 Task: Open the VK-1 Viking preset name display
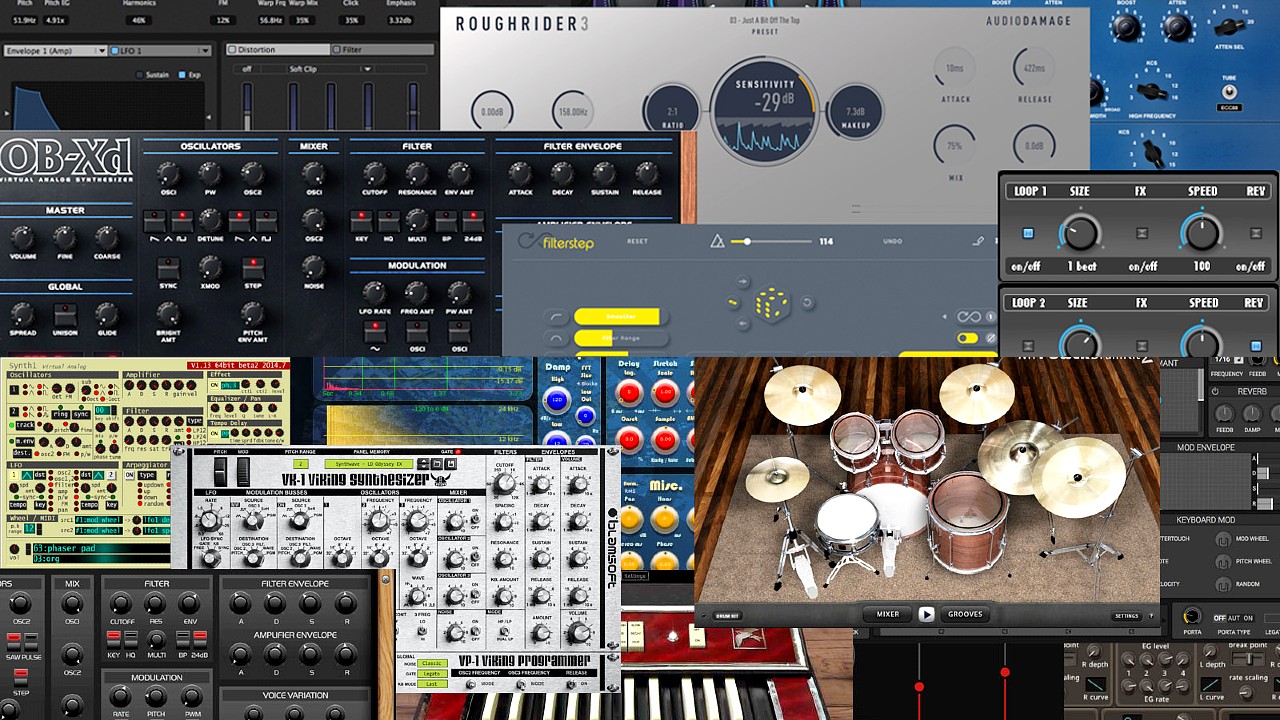tap(369, 464)
